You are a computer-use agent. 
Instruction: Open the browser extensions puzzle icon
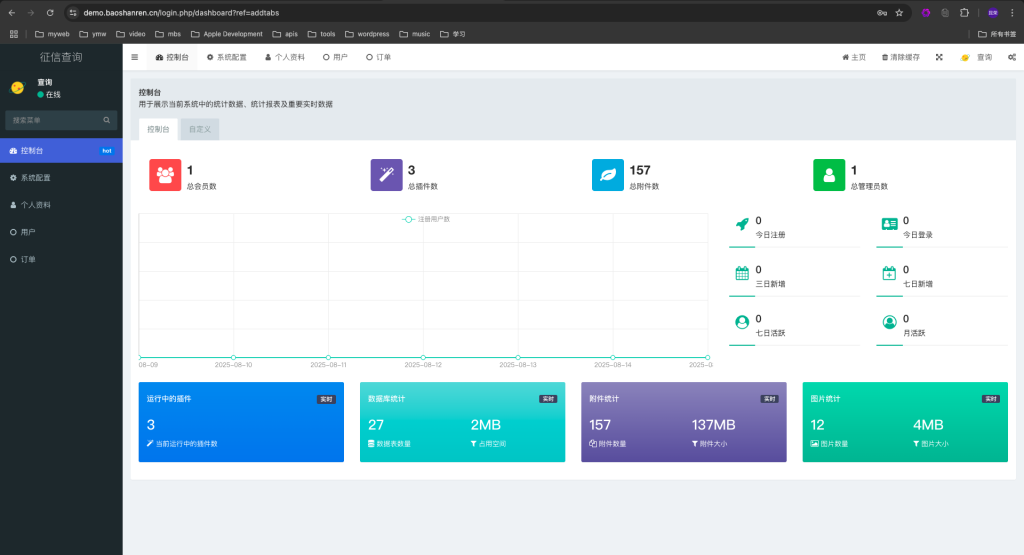coord(964,12)
